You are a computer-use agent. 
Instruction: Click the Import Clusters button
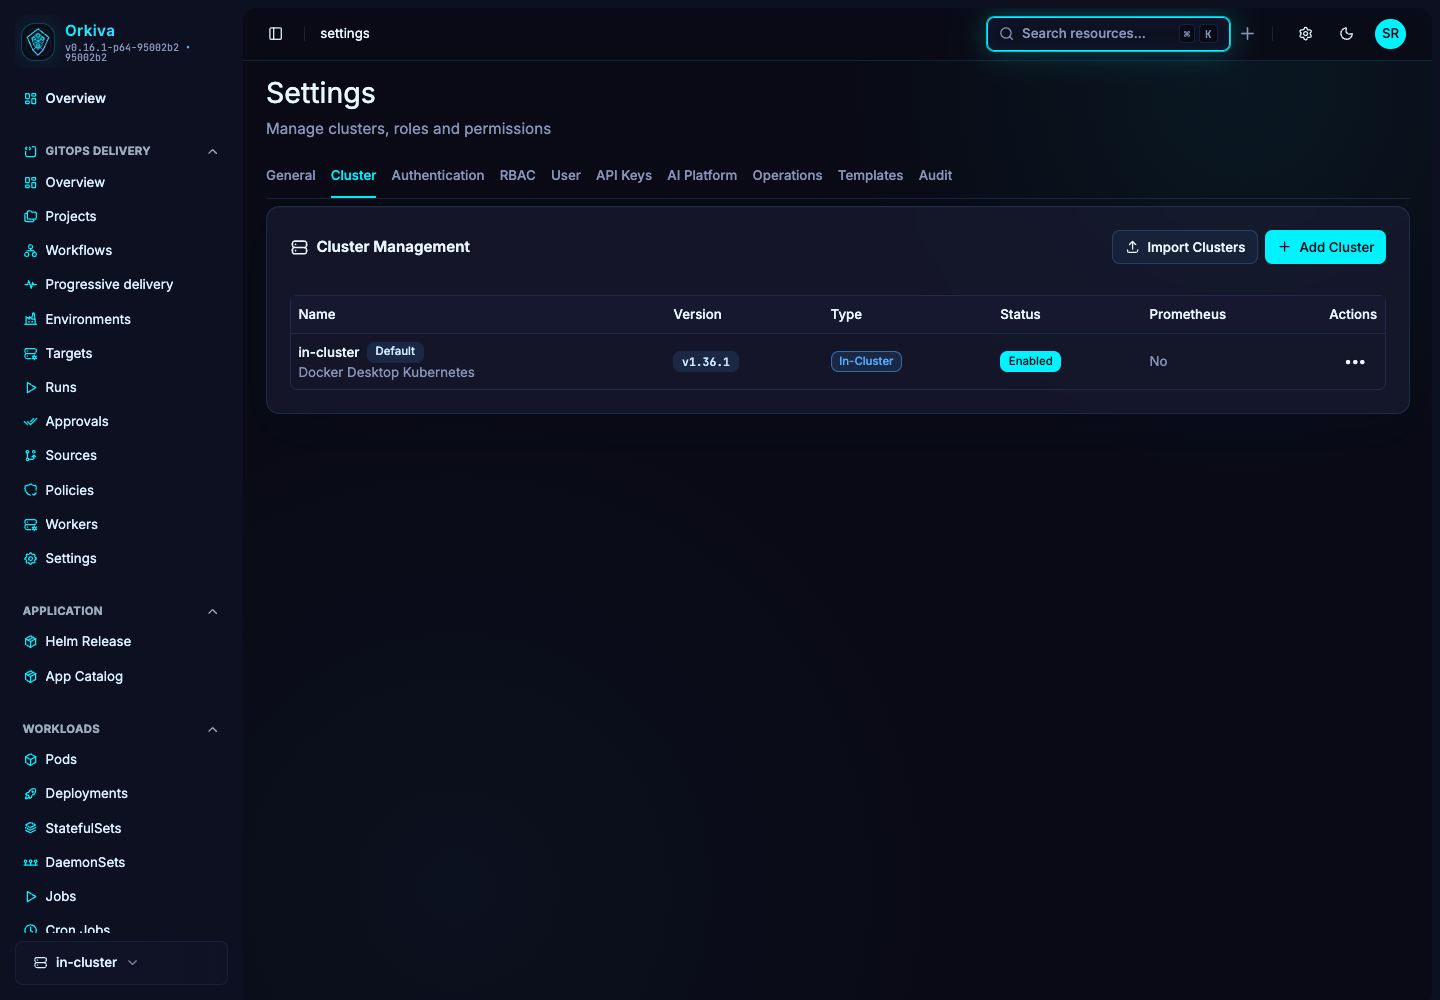click(1185, 247)
